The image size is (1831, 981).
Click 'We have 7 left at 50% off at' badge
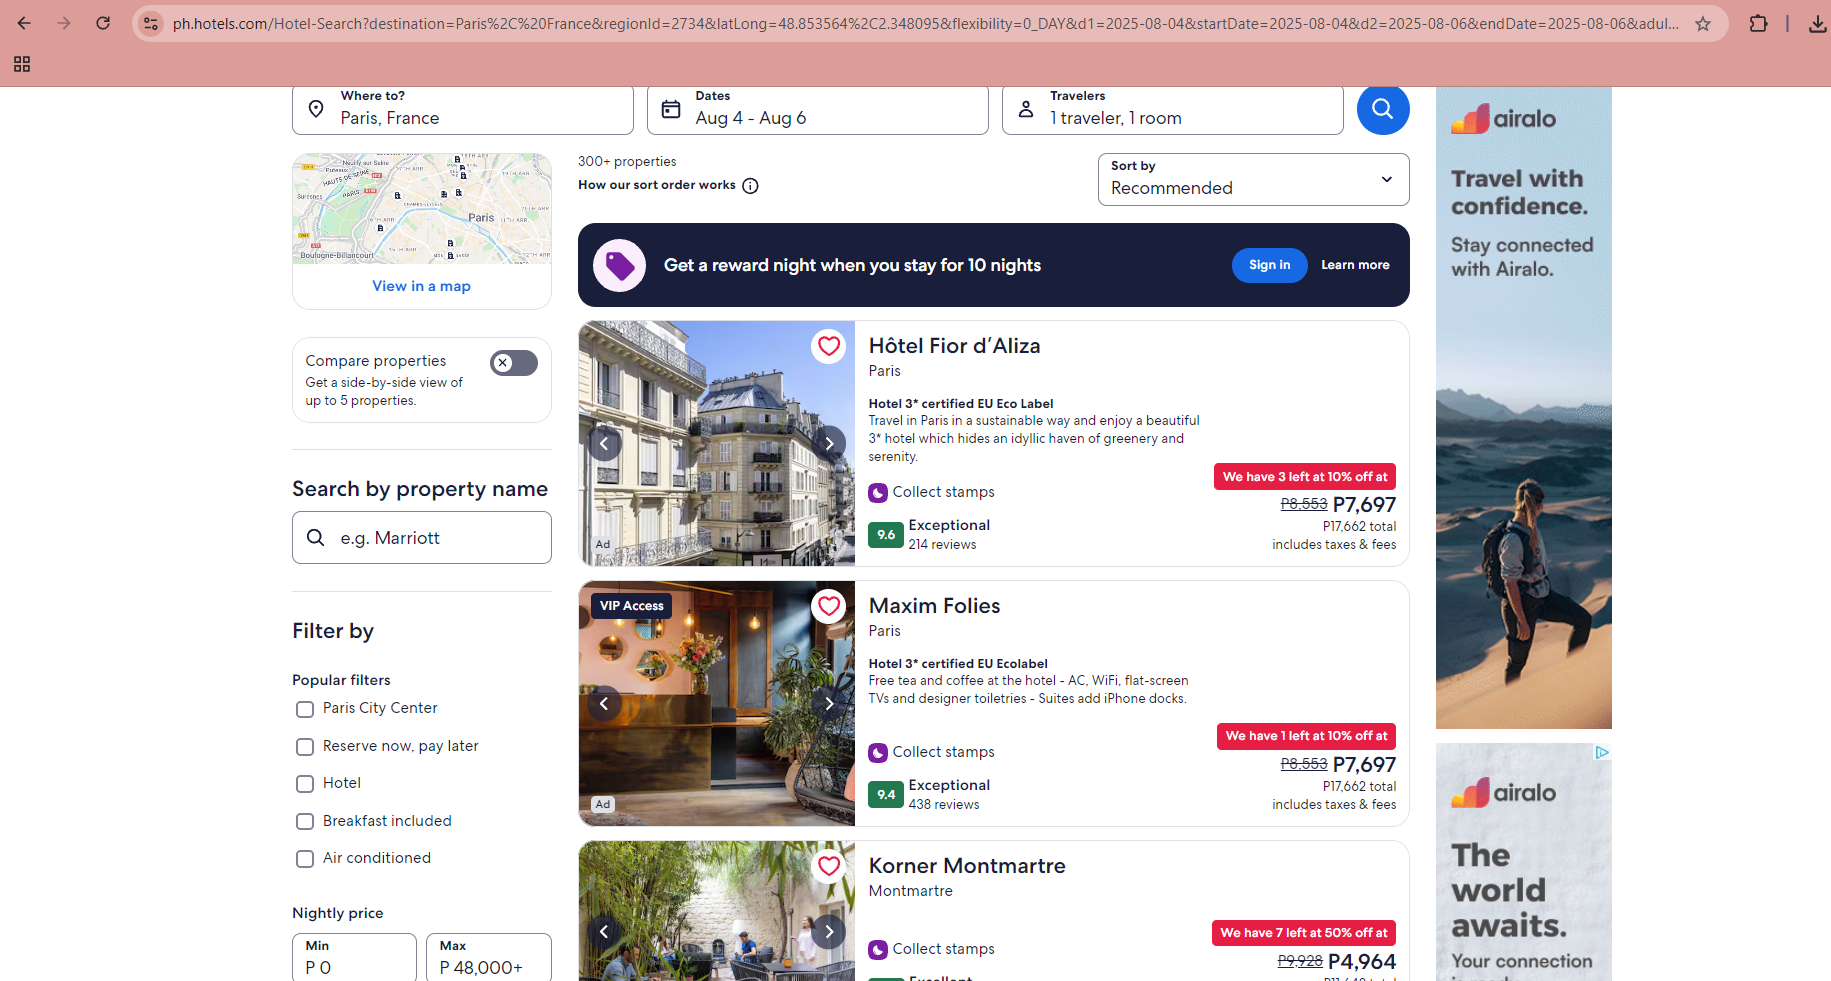click(x=1304, y=933)
